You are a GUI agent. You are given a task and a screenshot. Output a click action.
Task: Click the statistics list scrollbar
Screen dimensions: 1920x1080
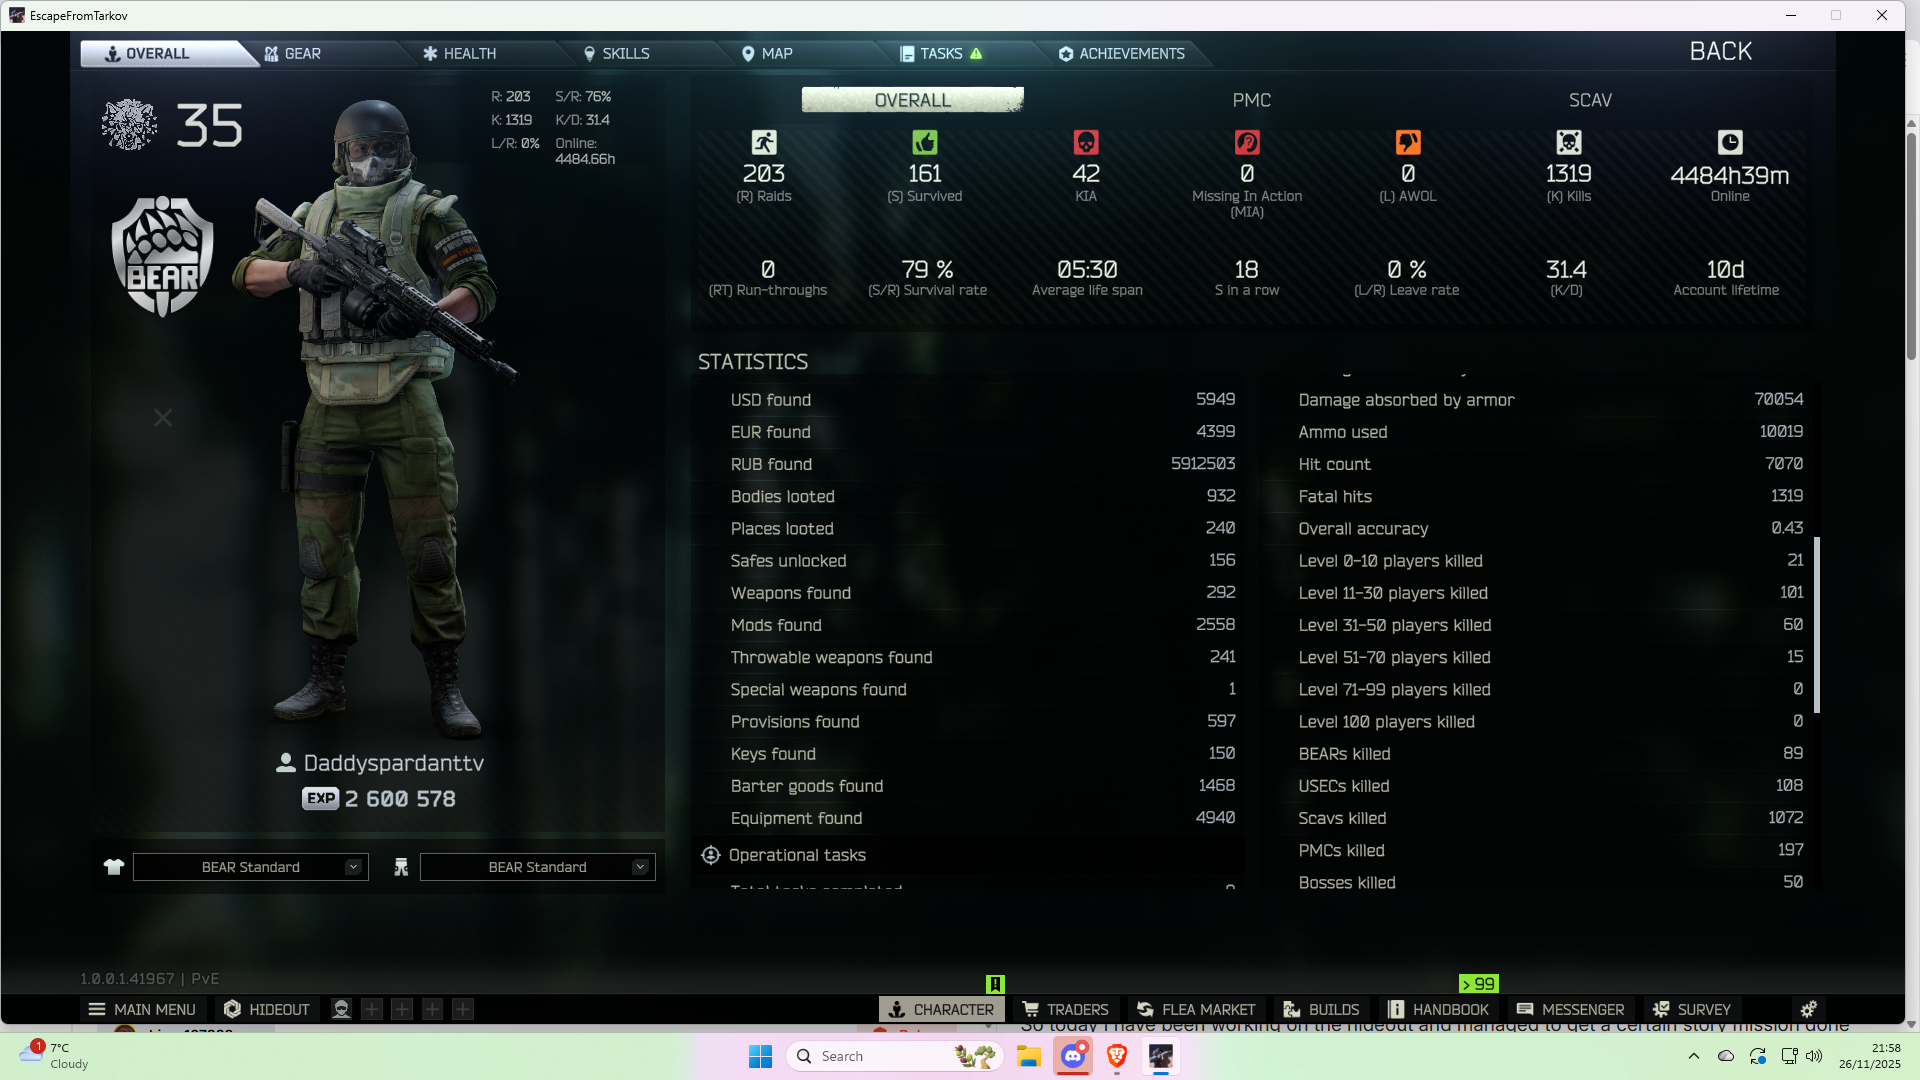tap(1816, 625)
